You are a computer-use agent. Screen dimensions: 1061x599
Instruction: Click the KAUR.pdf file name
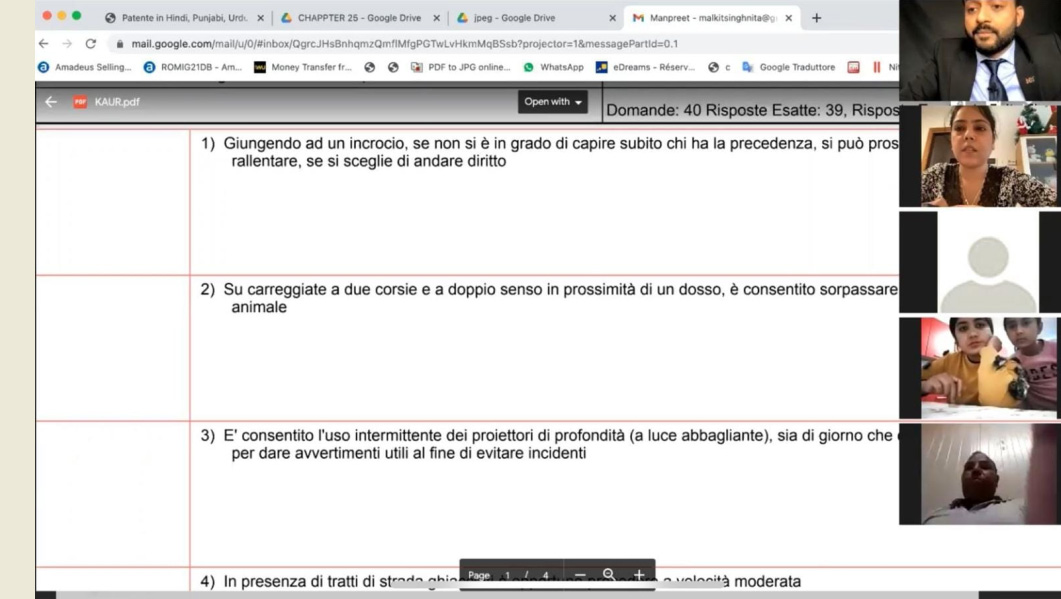click(117, 102)
